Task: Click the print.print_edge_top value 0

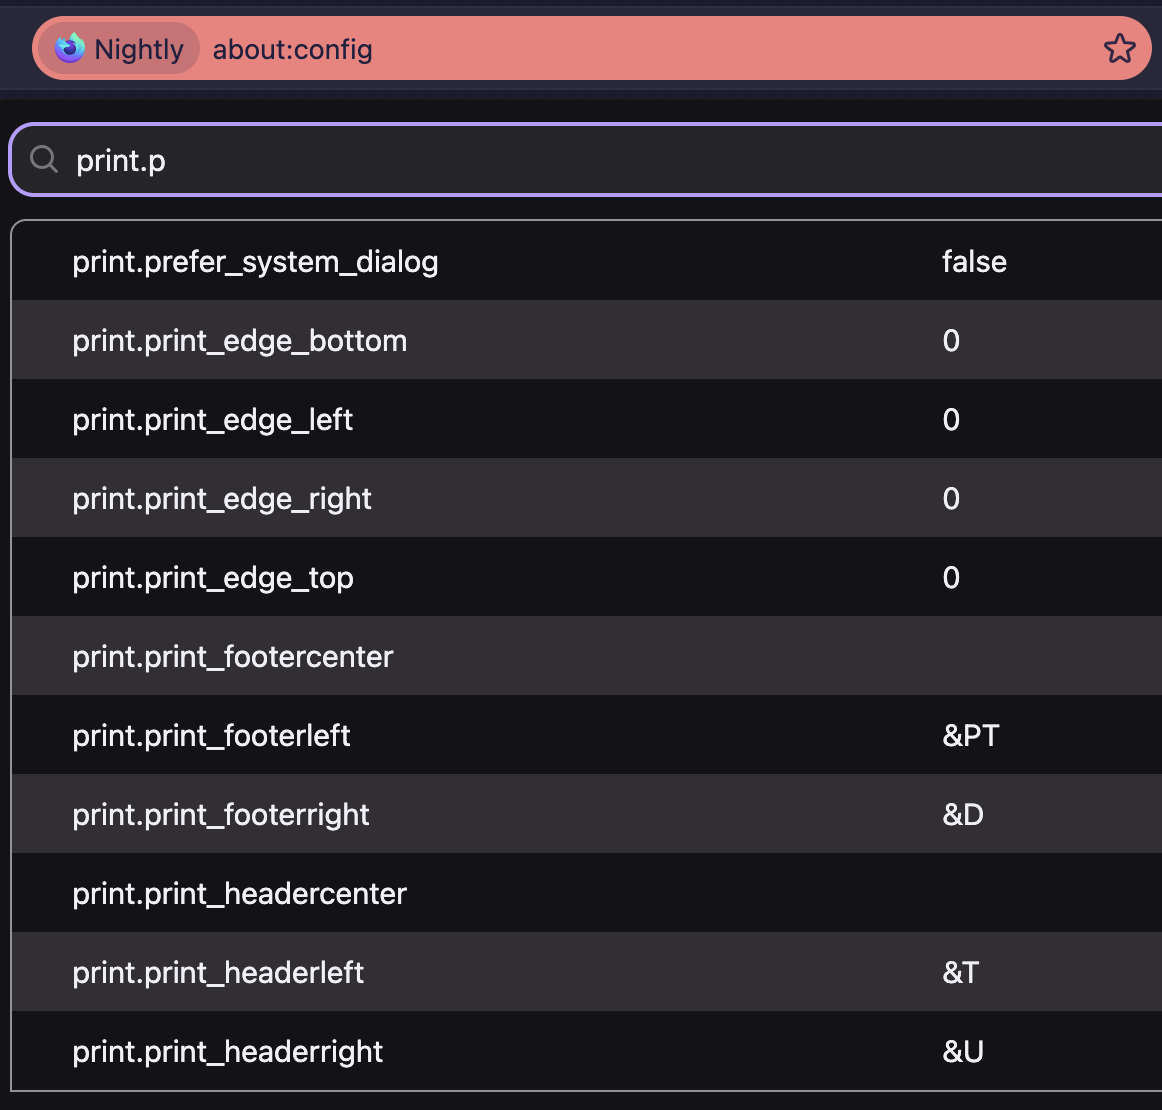Action: coord(951,577)
